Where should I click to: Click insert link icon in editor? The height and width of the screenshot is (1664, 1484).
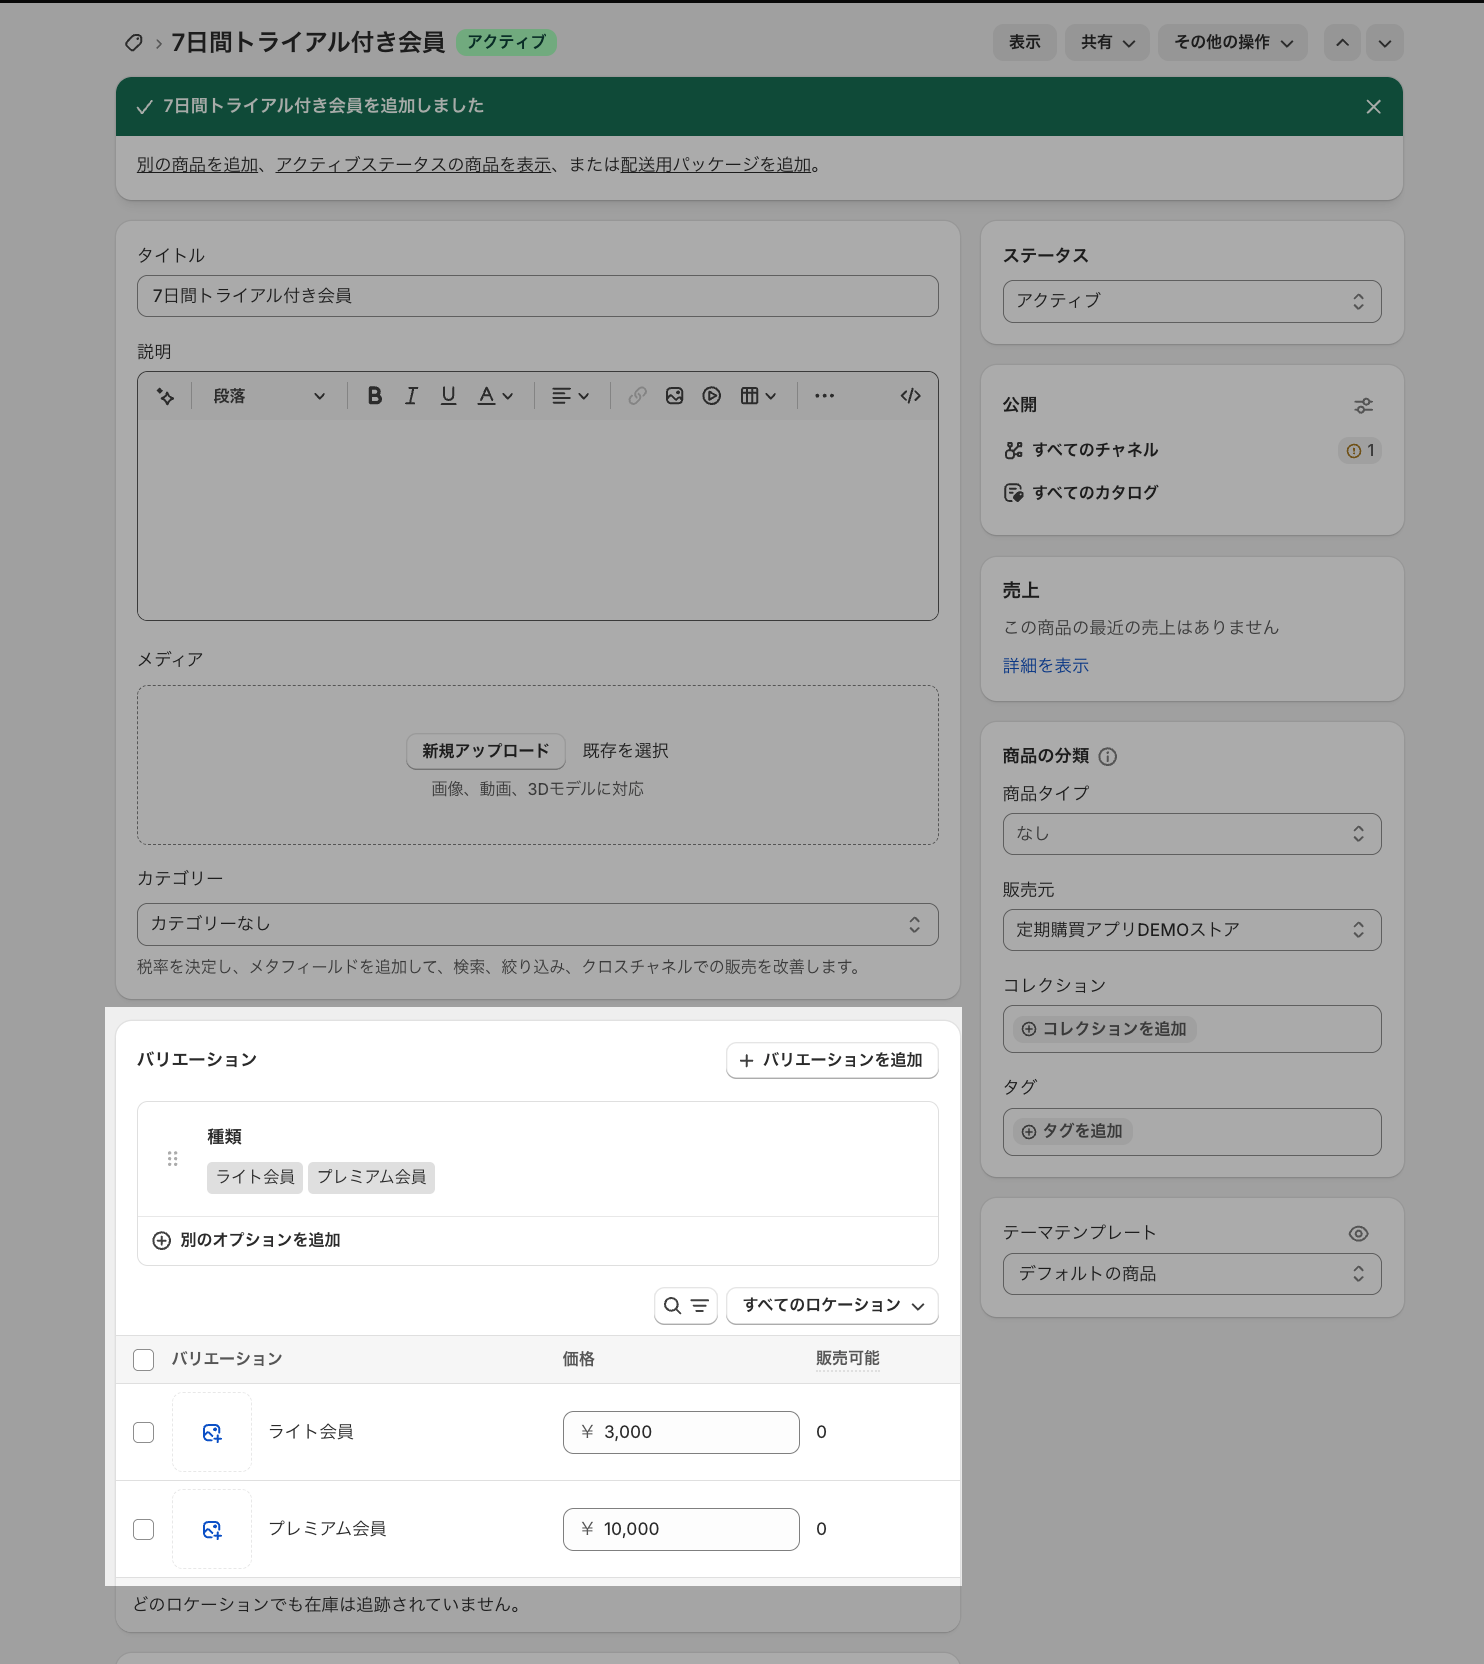(637, 396)
